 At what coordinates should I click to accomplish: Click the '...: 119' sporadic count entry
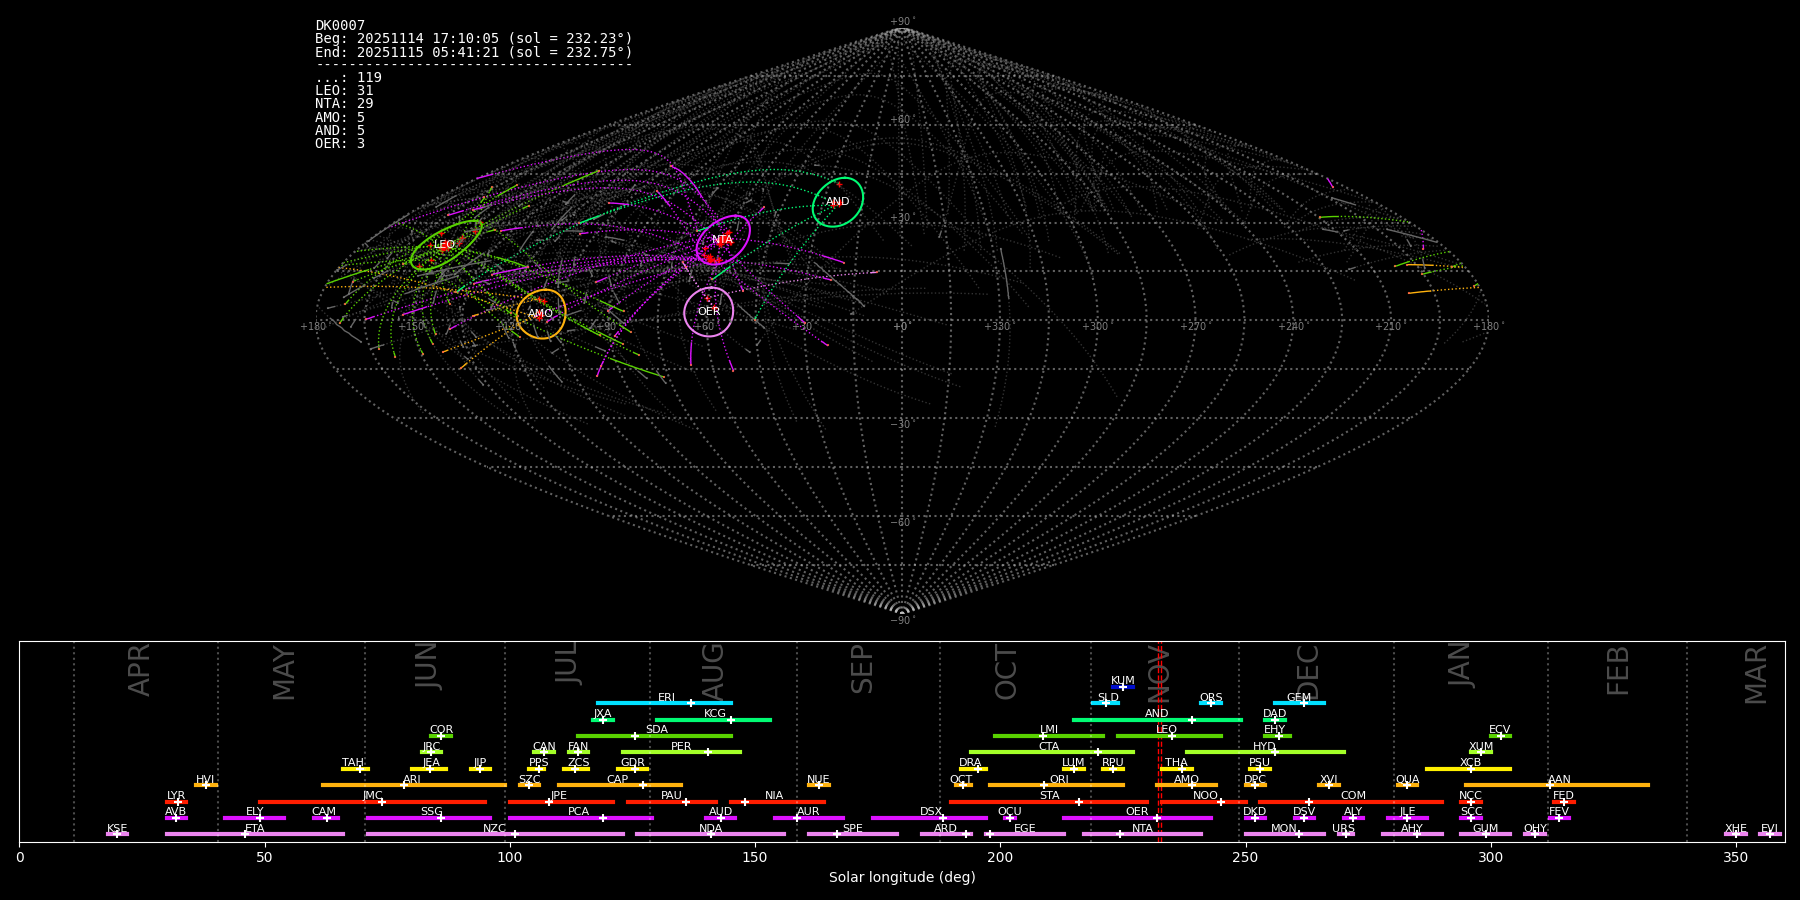pos(348,78)
